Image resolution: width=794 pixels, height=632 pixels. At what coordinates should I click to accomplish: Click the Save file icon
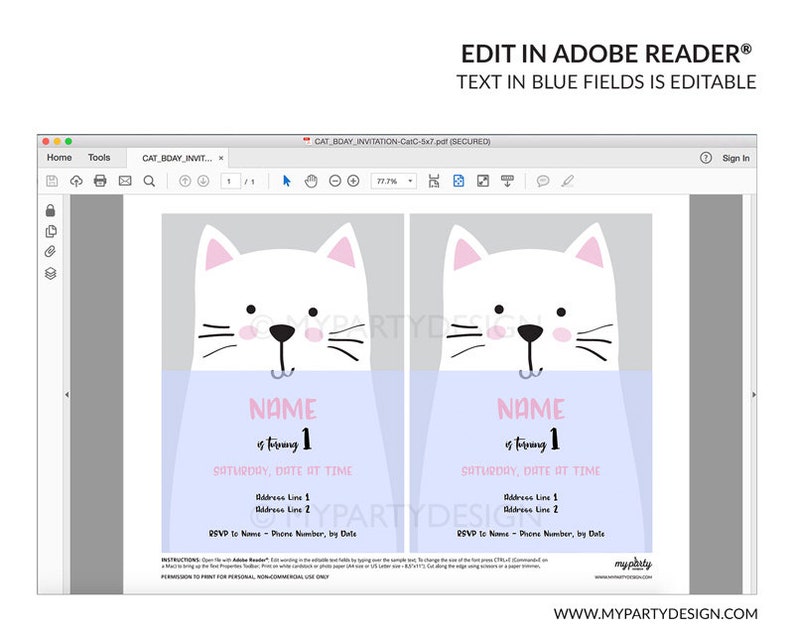click(x=52, y=181)
